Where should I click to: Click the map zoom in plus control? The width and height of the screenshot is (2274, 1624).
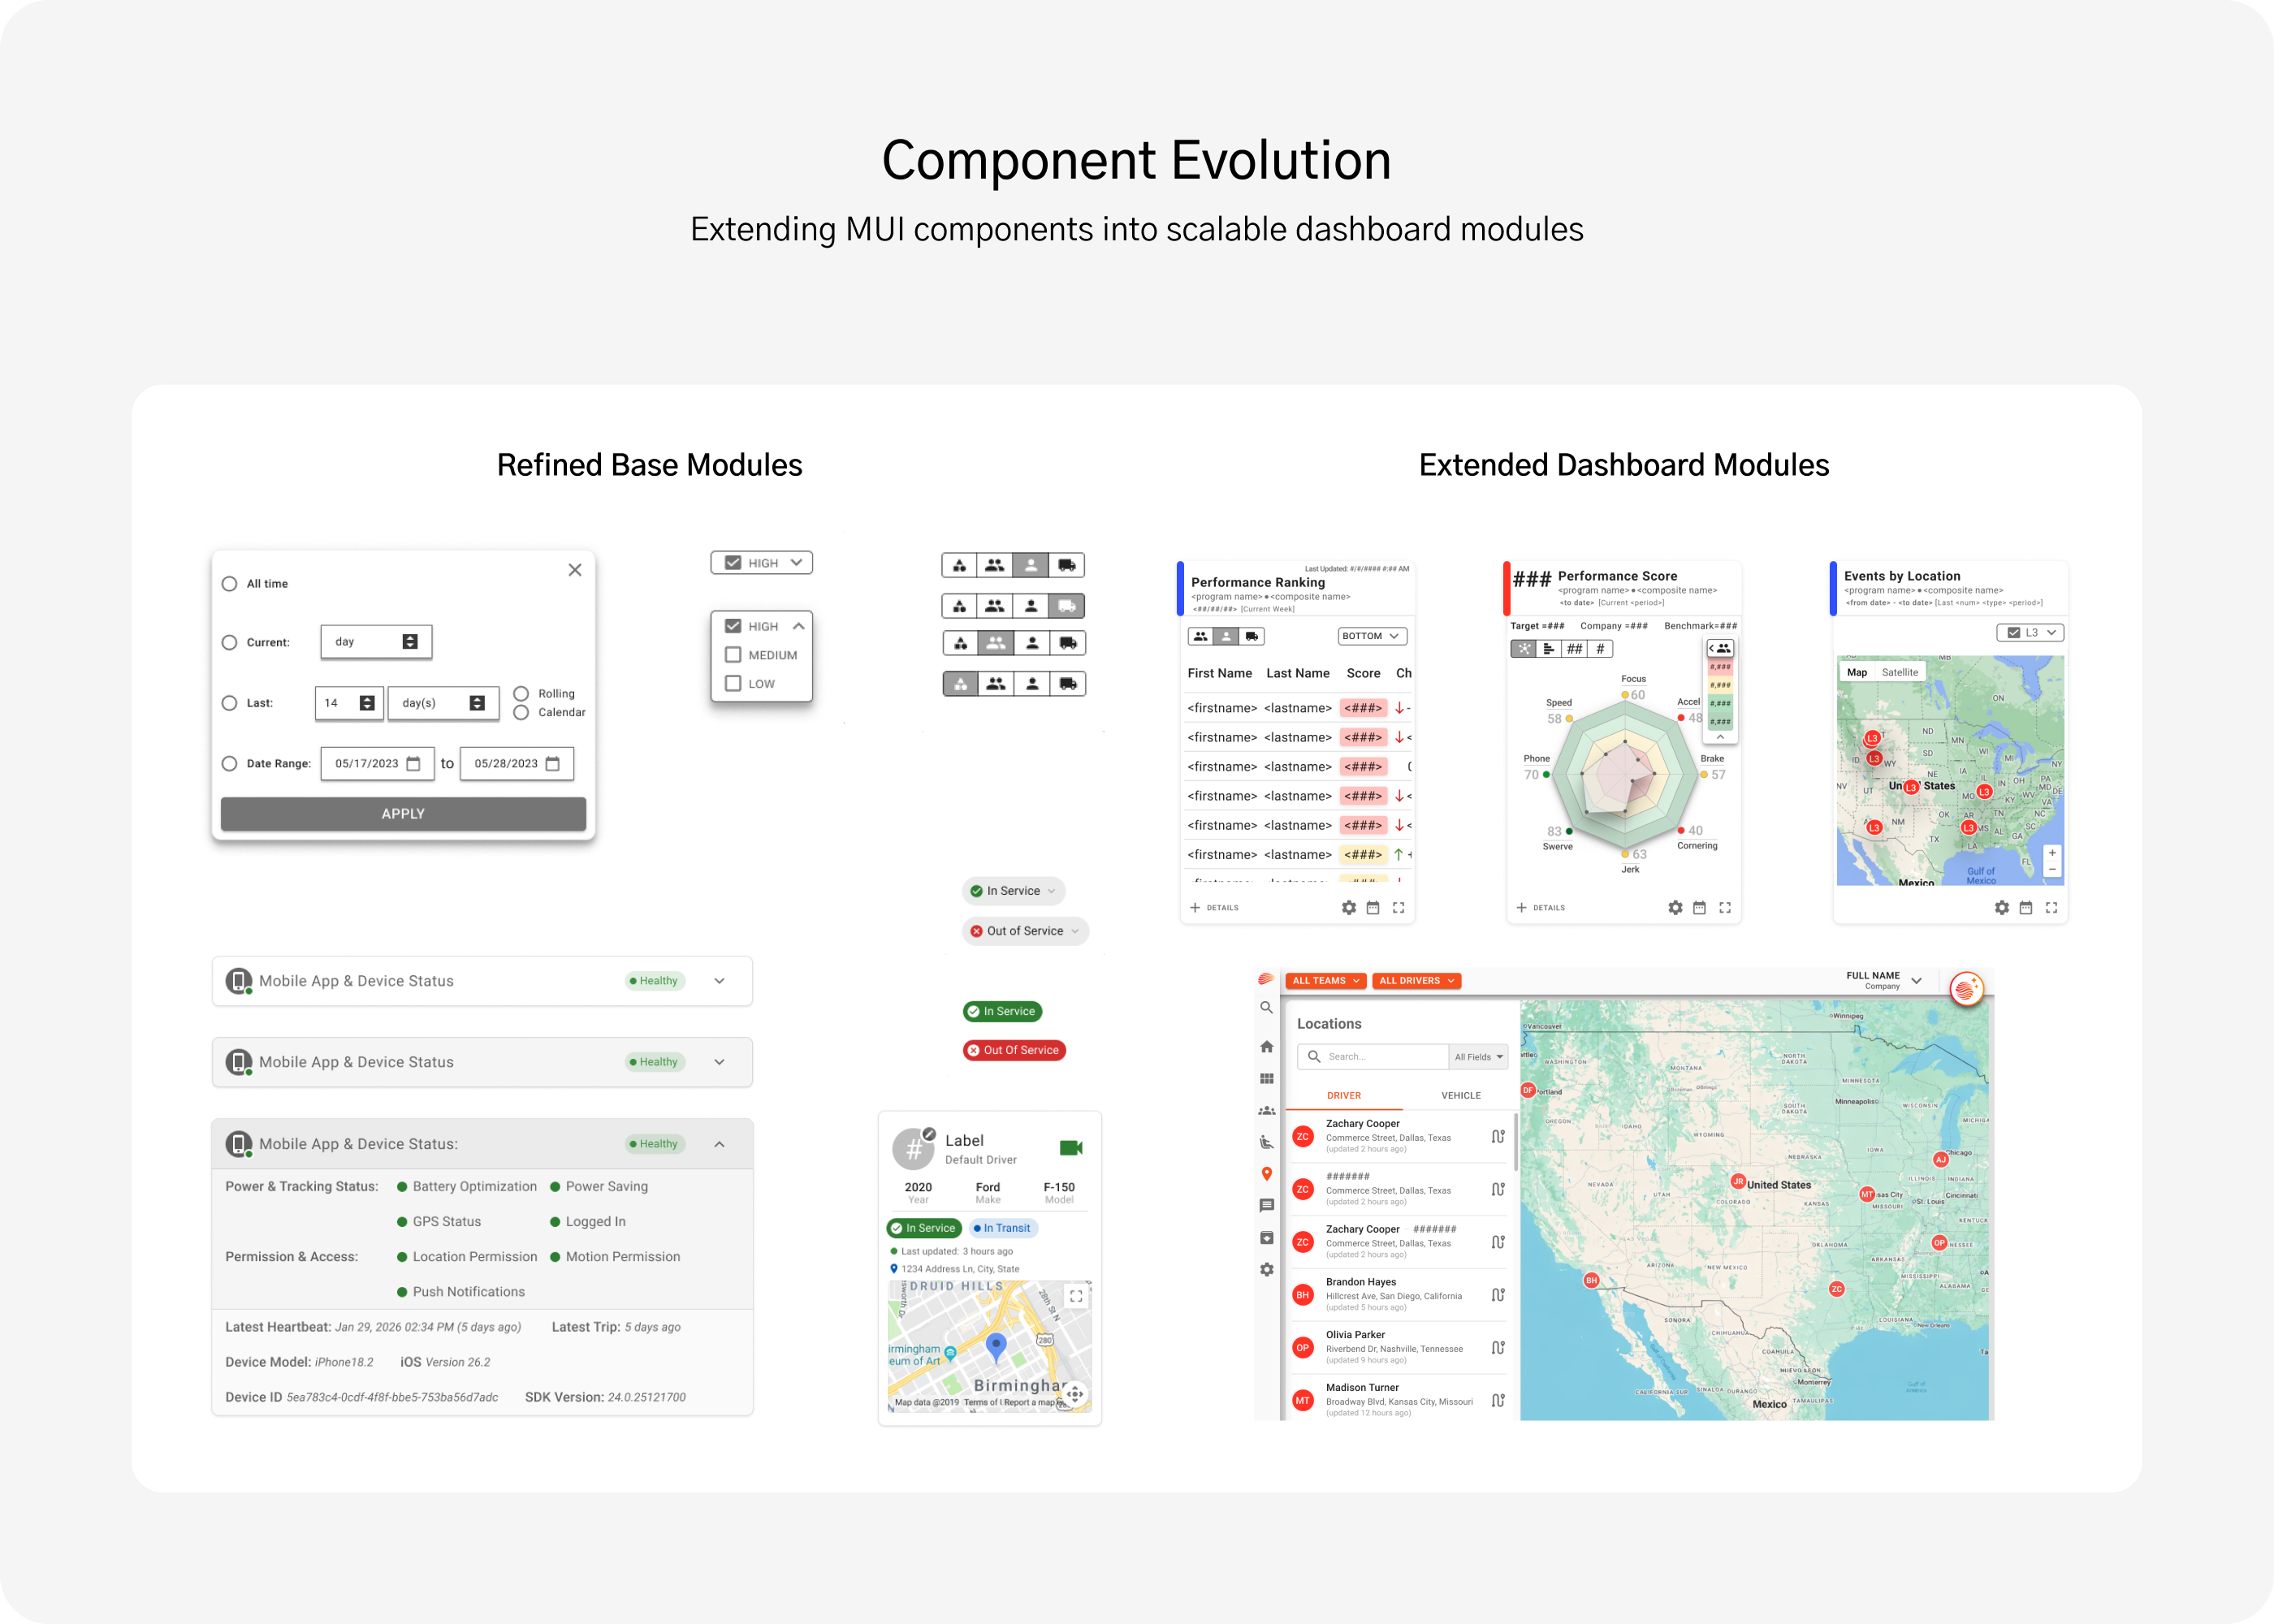(2052, 853)
